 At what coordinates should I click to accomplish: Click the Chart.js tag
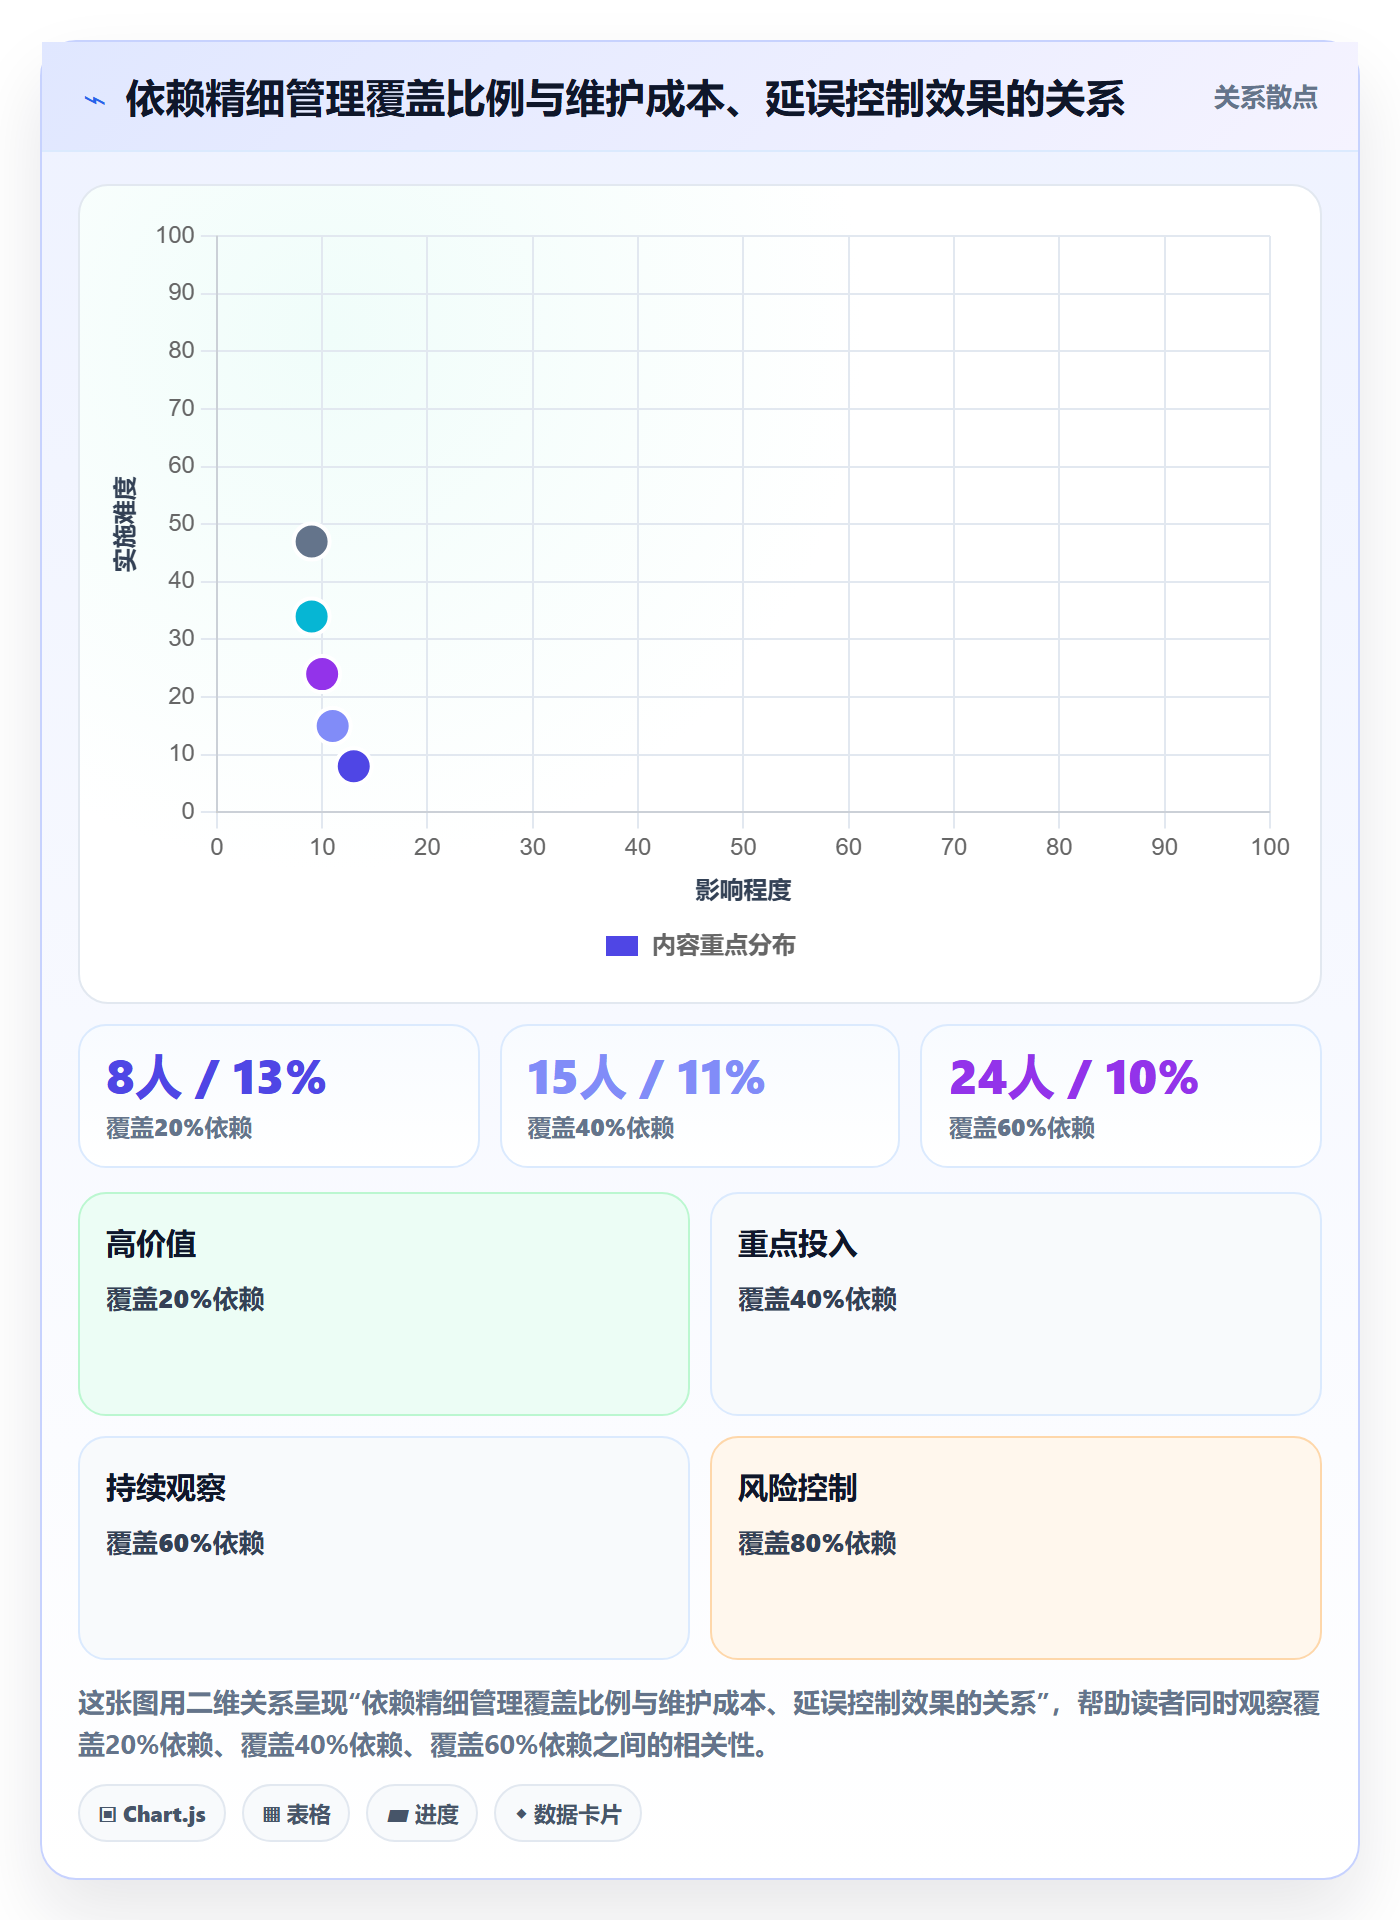152,1813
